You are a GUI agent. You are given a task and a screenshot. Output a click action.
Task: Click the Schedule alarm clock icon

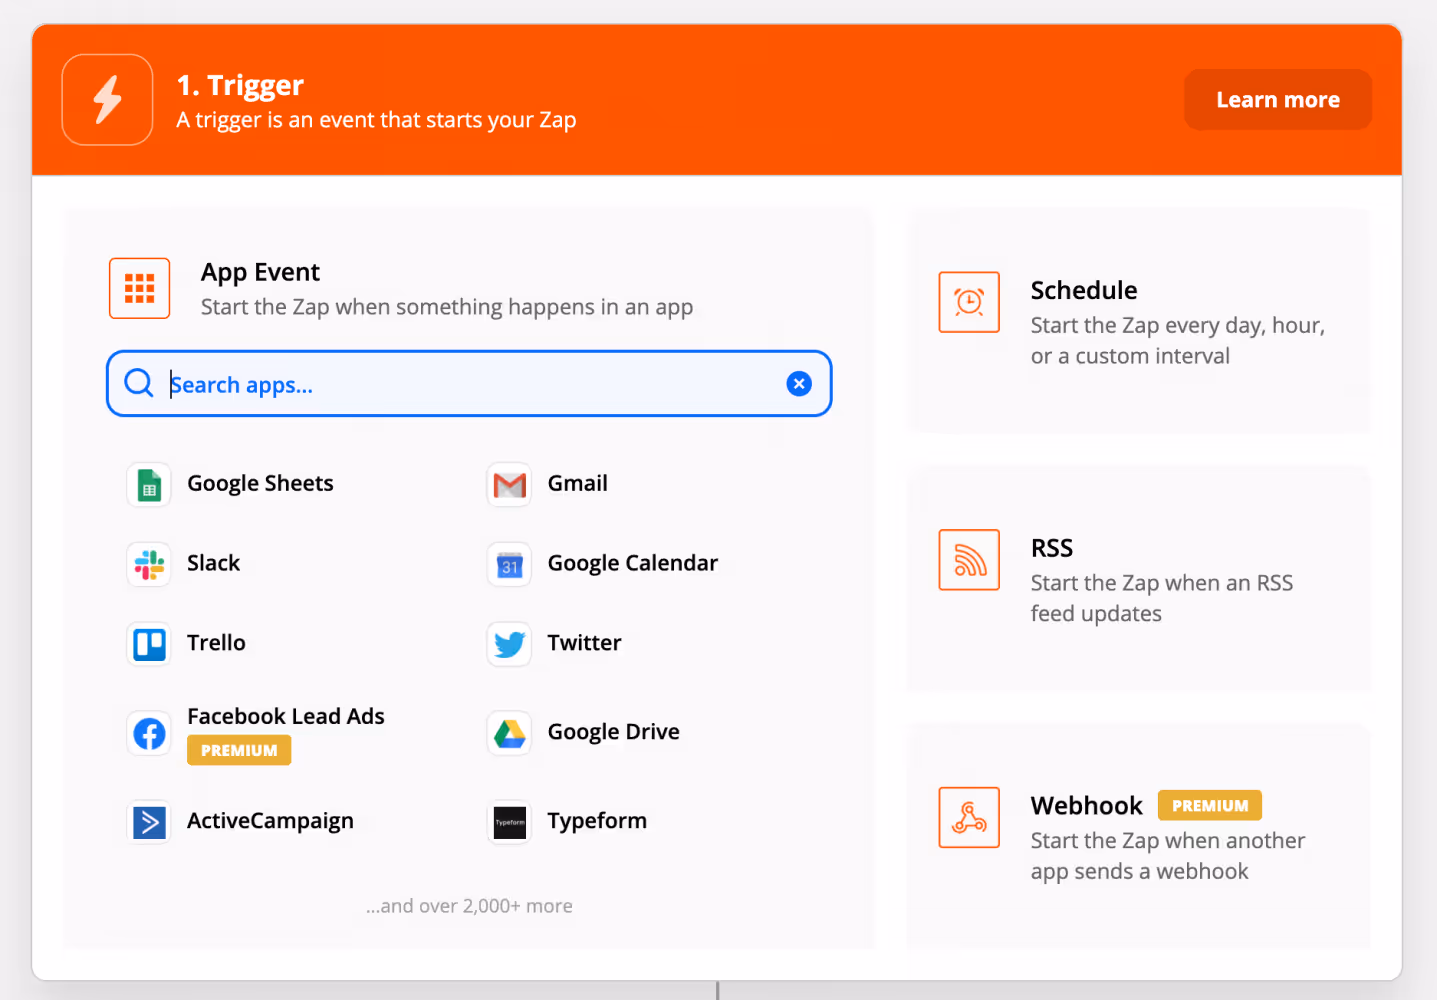[969, 302]
